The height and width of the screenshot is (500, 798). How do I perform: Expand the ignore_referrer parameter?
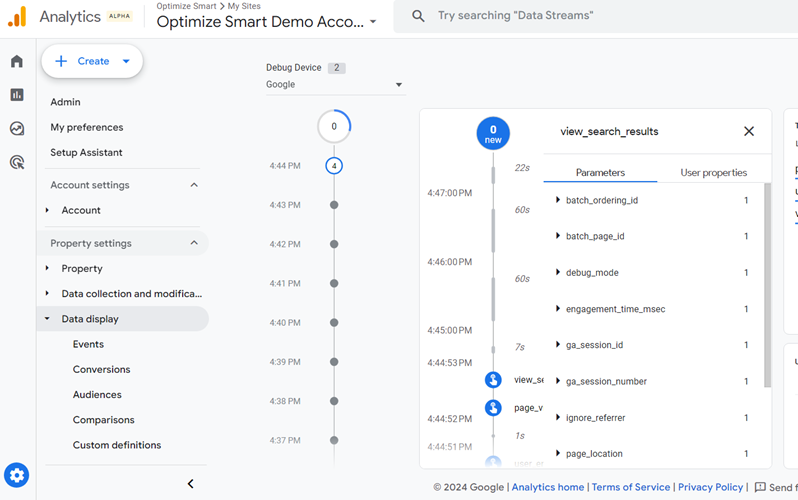(558, 417)
